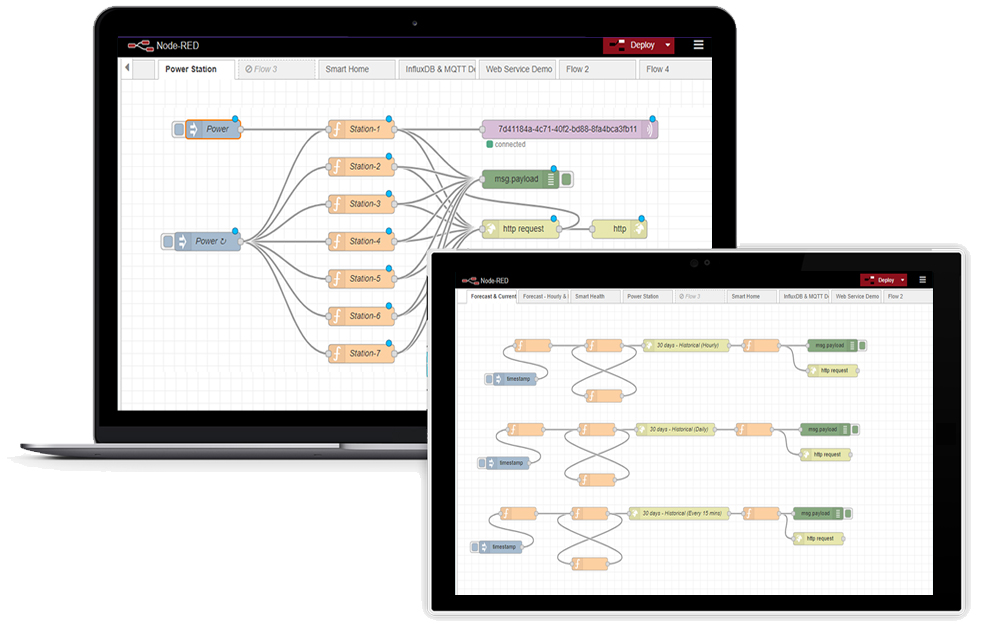Open the Deploy dropdown arrow on the tablet
The image size is (981, 627).
tap(903, 280)
